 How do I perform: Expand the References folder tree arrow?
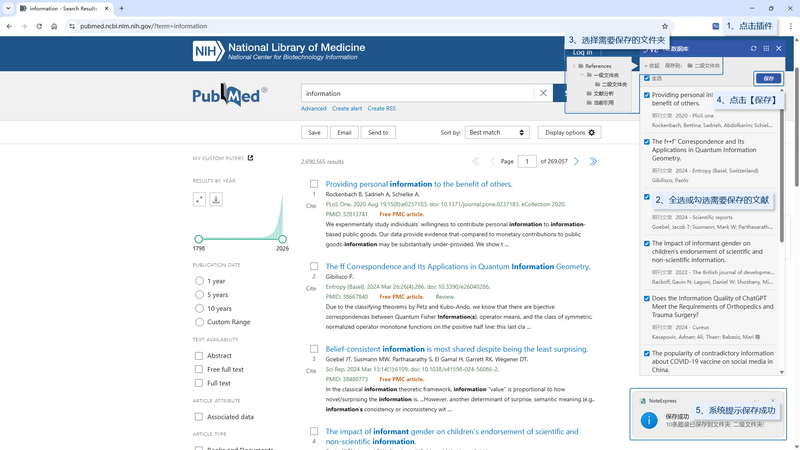click(x=573, y=66)
